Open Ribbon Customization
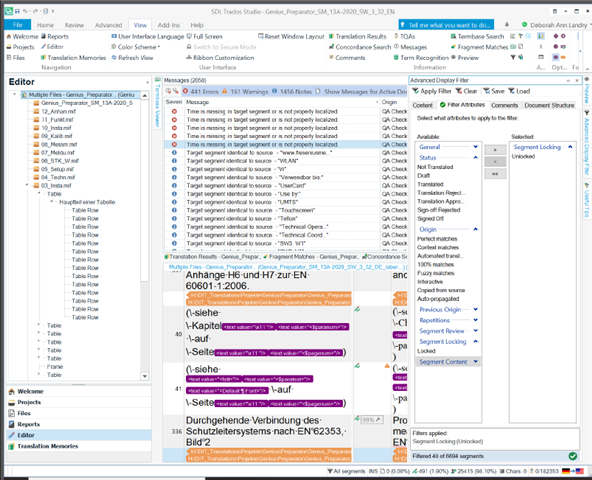Screen dimensions: 592x480 click(x=220, y=58)
